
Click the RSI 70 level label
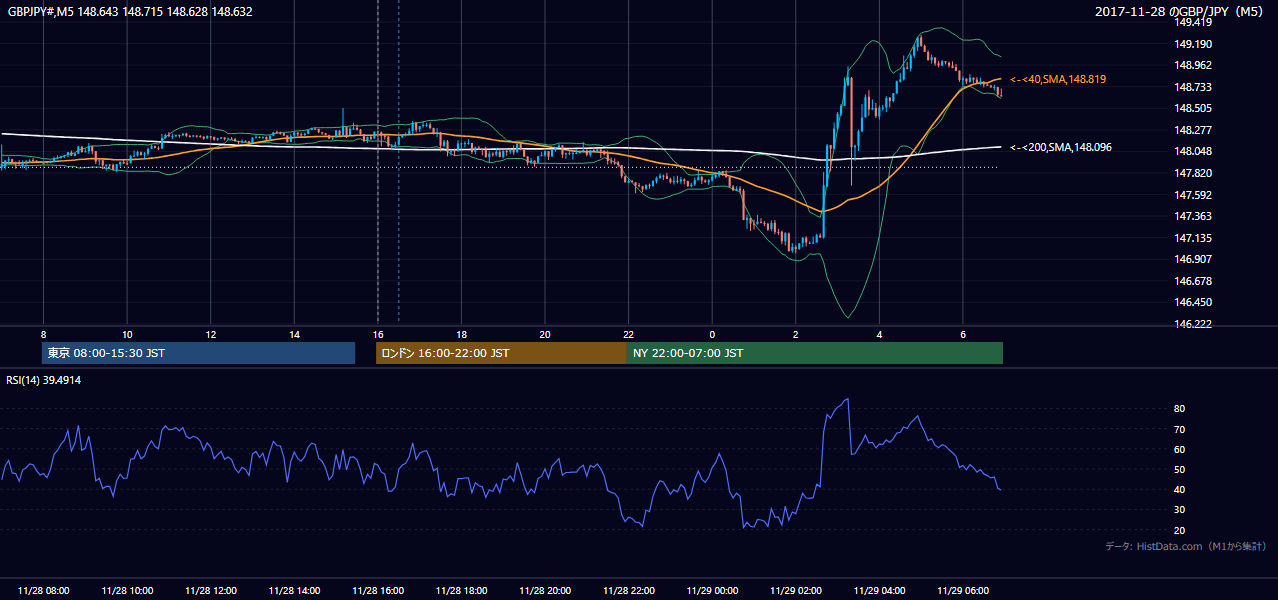(1180, 429)
